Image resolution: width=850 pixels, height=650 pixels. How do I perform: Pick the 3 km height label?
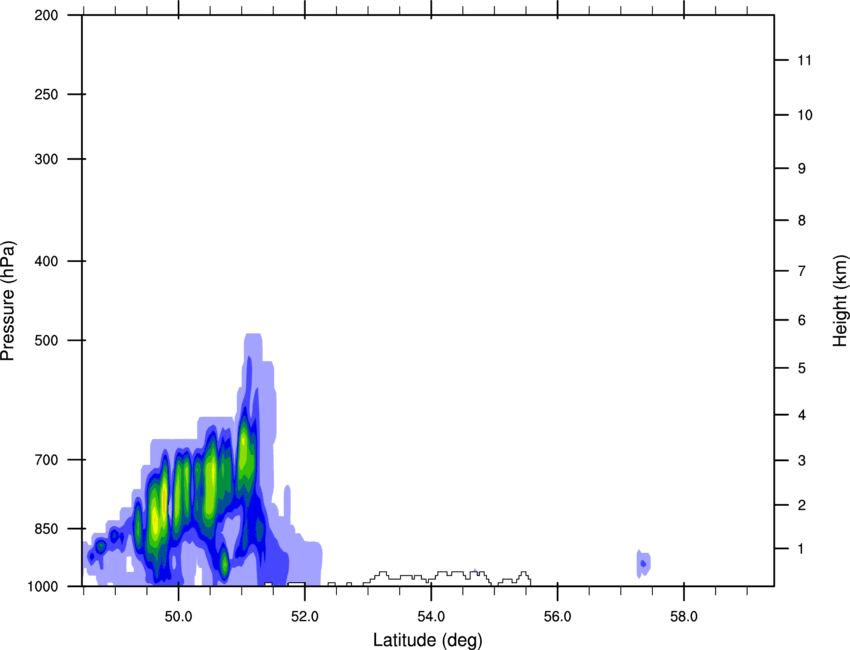click(802, 461)
